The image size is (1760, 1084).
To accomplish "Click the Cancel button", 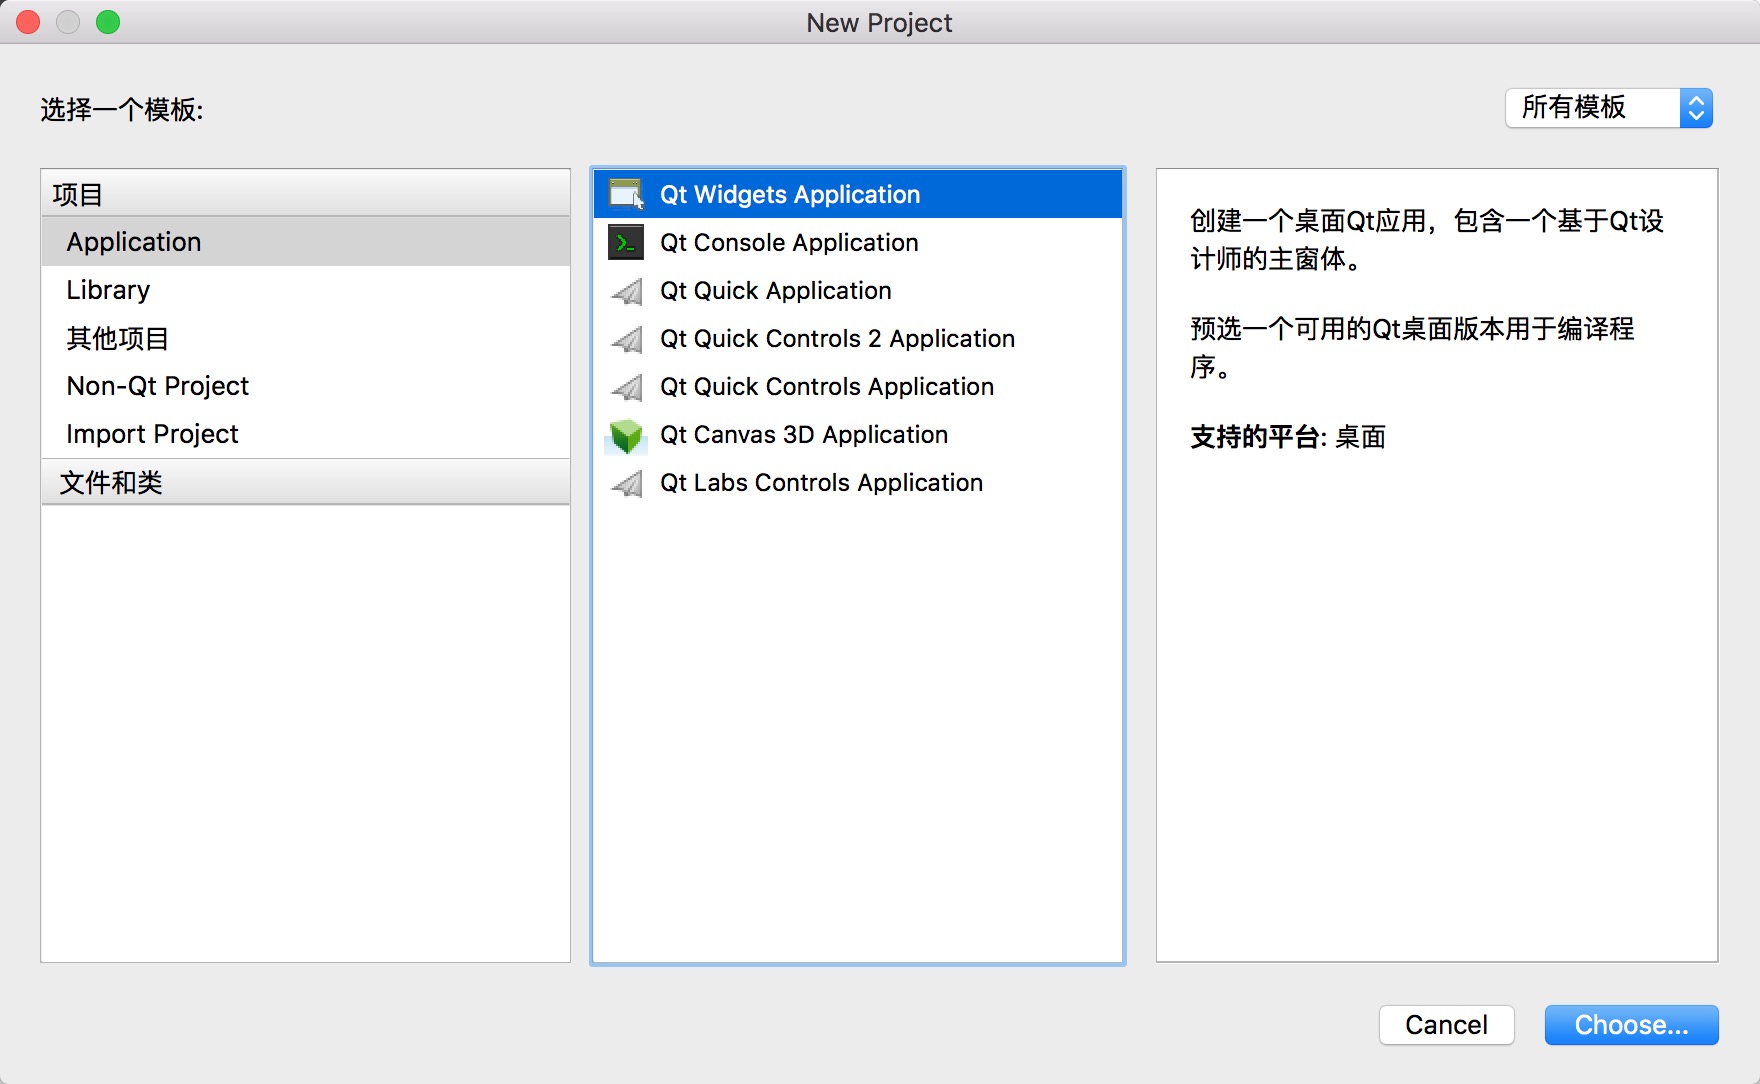I will [1446, 1025].
